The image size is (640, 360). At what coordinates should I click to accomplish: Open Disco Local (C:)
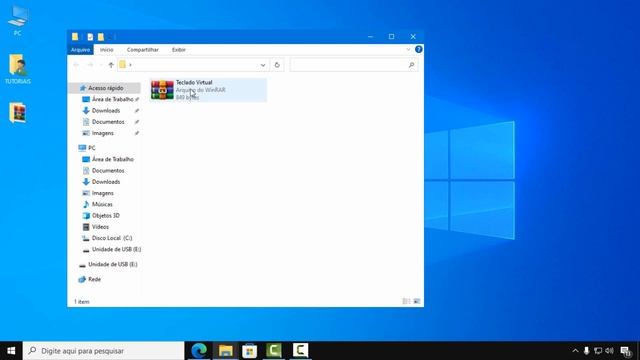click(112, 238)
